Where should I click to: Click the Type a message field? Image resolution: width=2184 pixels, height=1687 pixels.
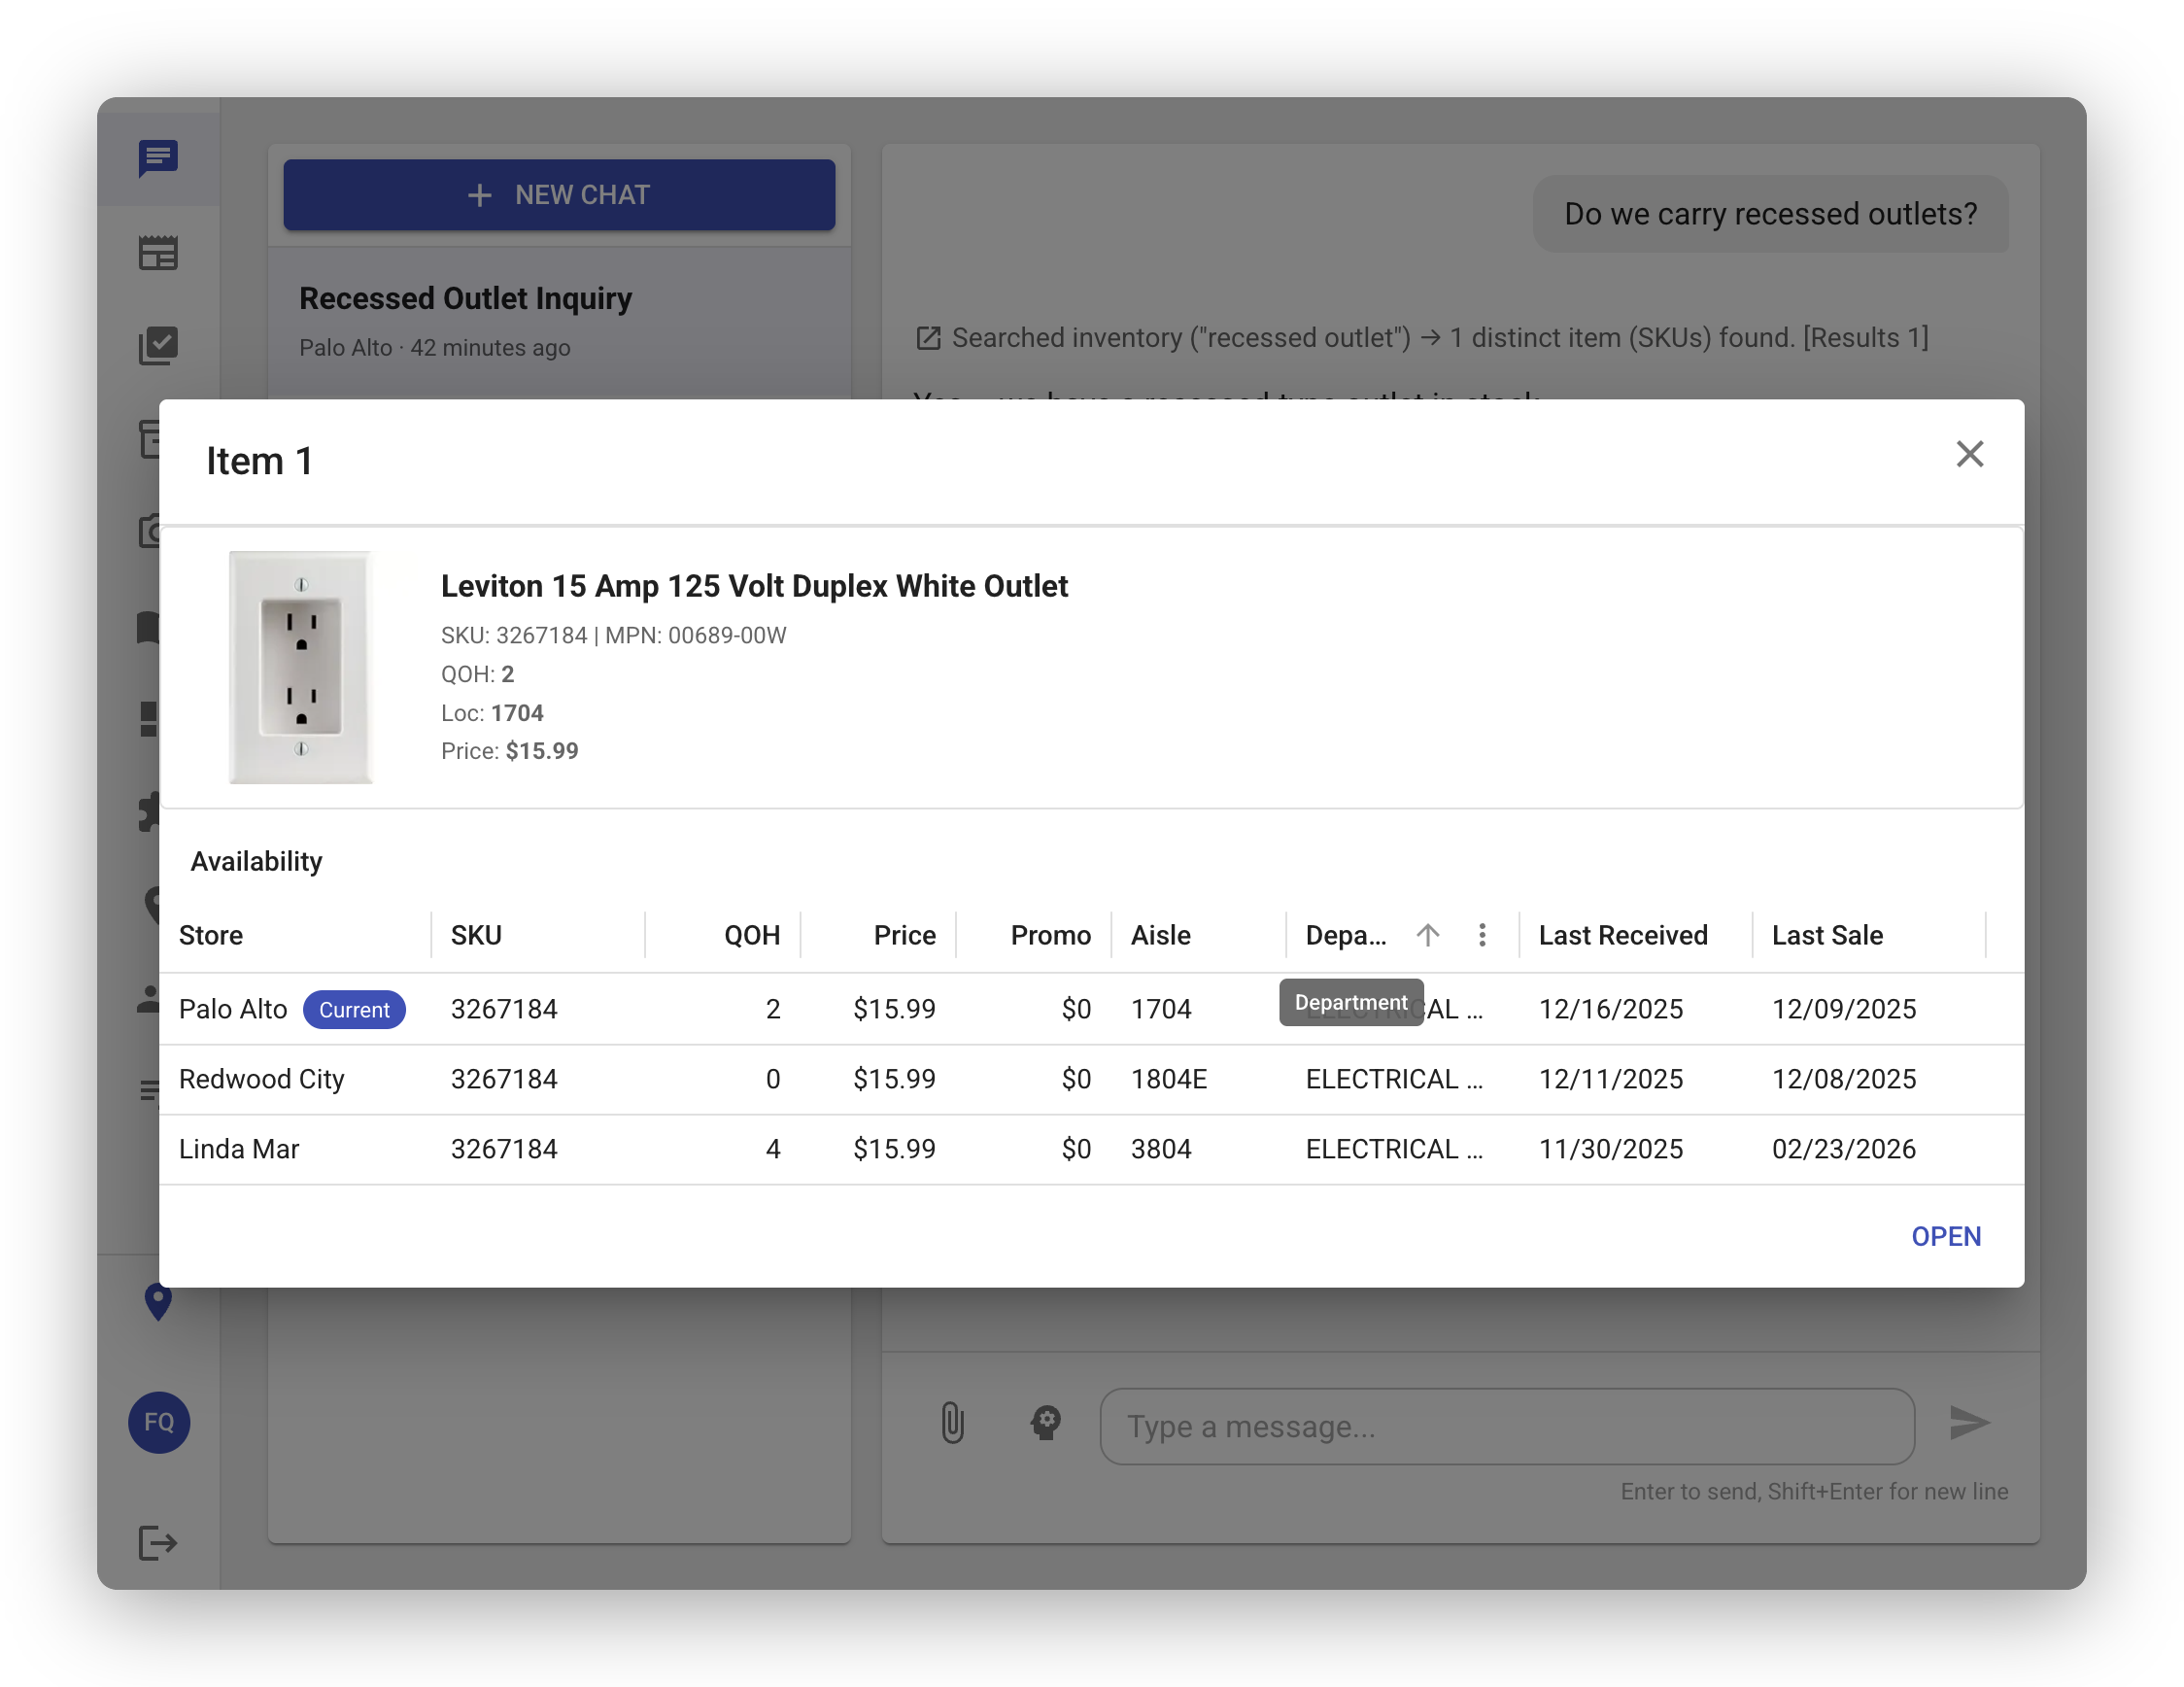click(x=1506, y=1426)
